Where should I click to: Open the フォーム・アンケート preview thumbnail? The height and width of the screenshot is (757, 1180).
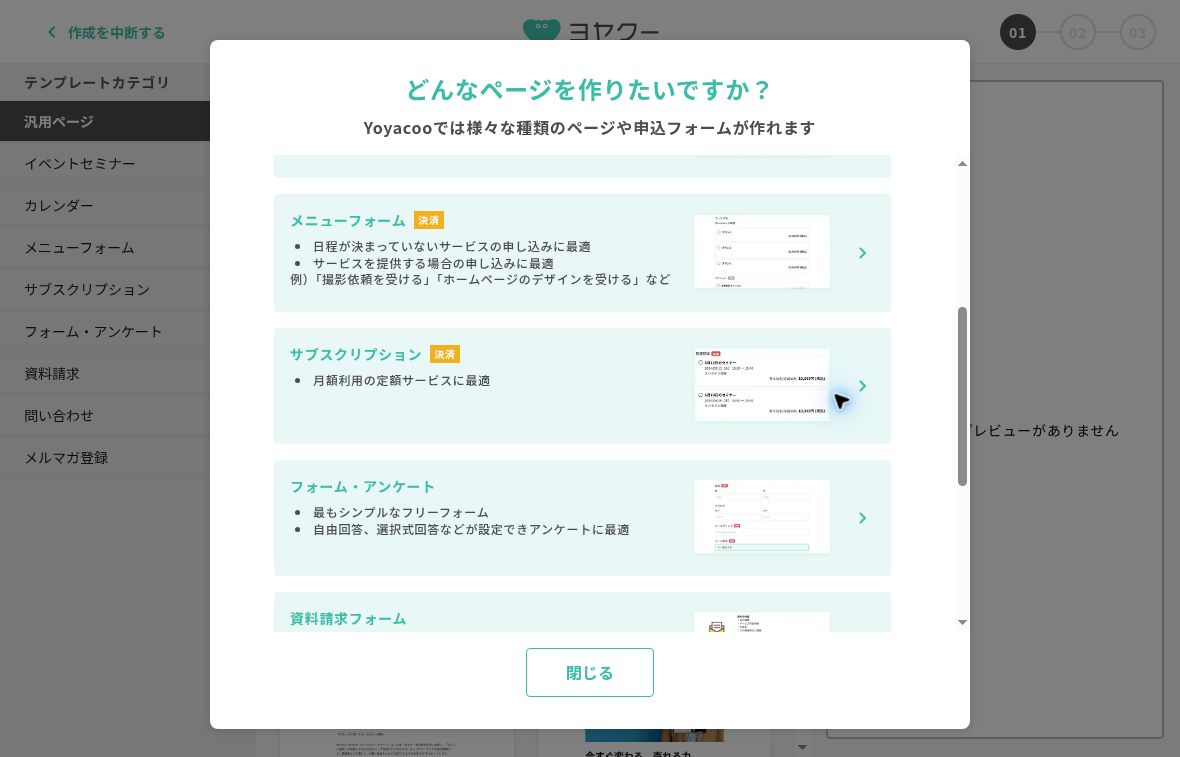[762, 517]
